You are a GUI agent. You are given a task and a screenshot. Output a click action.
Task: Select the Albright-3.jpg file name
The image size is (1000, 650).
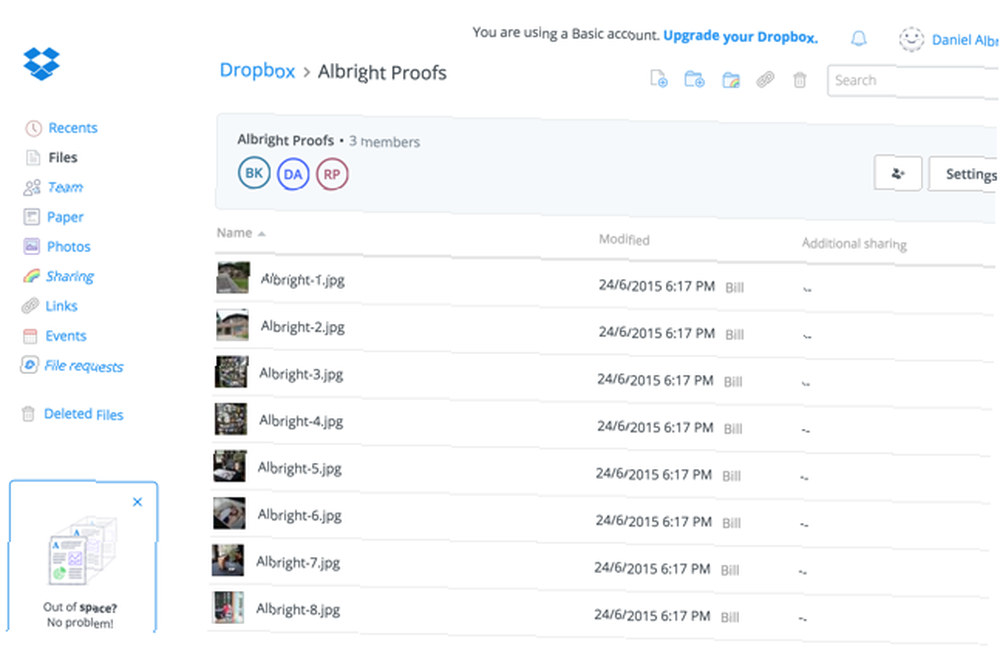pyautogui.click(x=301, y=374)
